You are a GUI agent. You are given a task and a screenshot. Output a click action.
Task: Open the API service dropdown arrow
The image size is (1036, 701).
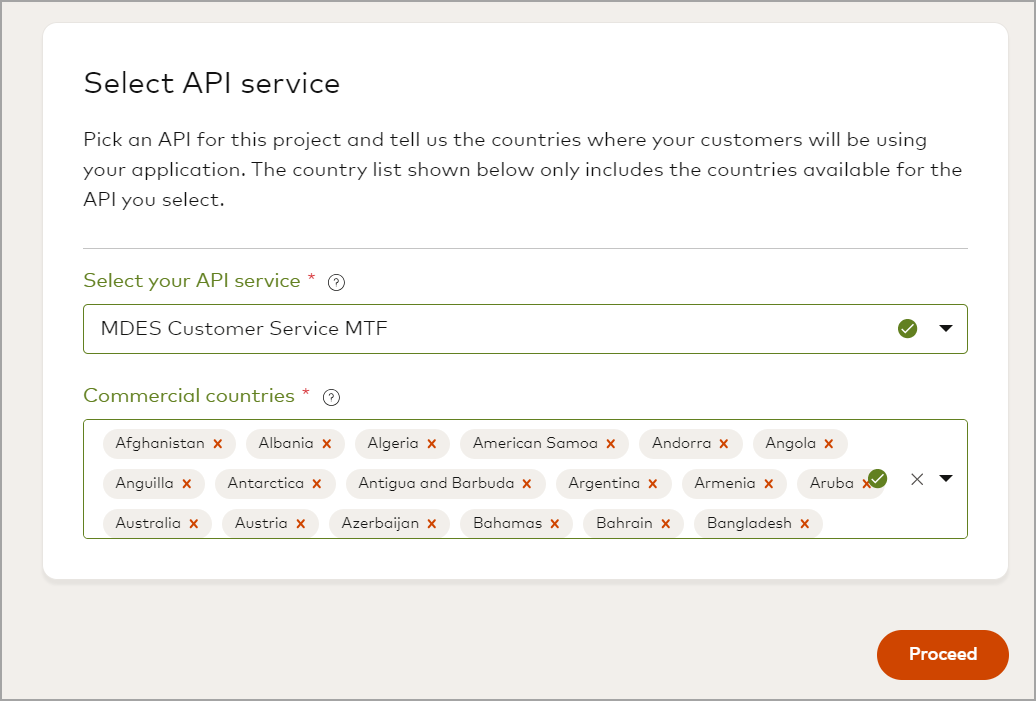pyautogui.click(x=946, y=328)
